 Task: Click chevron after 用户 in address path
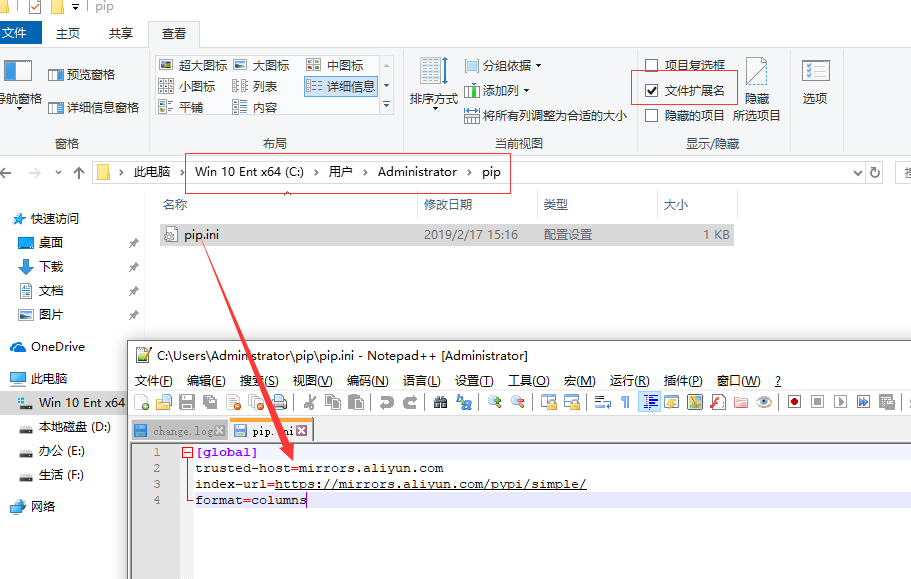click(x=365, y=172)
